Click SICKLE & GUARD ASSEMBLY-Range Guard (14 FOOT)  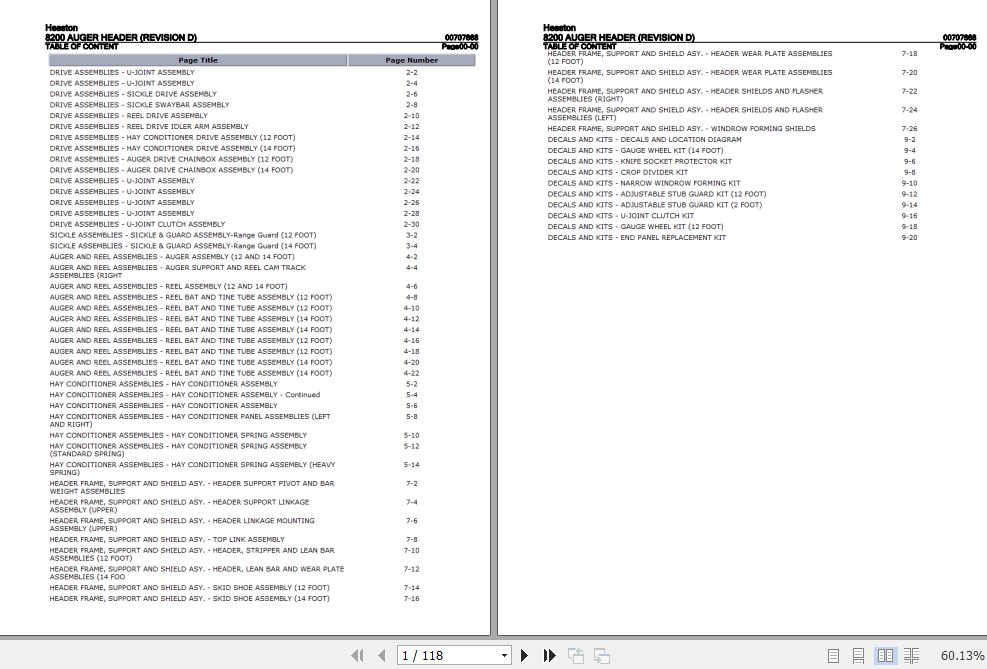(183, 245)
